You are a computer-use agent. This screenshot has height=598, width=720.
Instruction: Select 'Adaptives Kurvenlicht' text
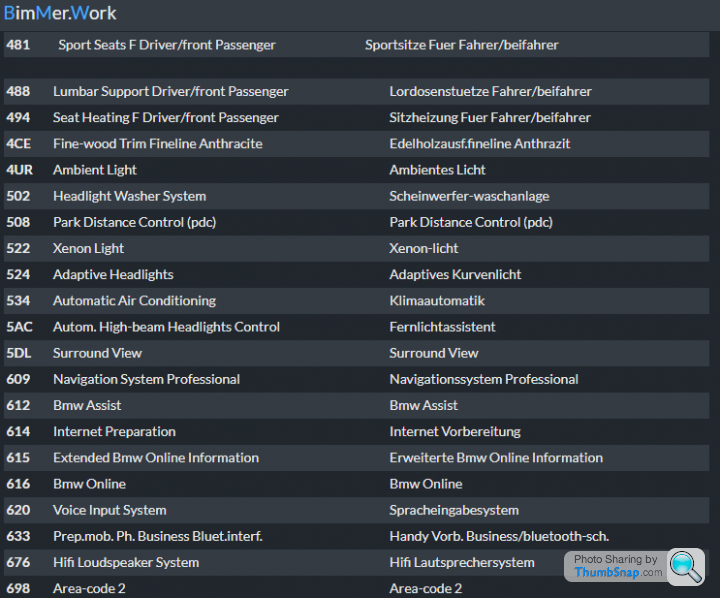click(455, 275)
